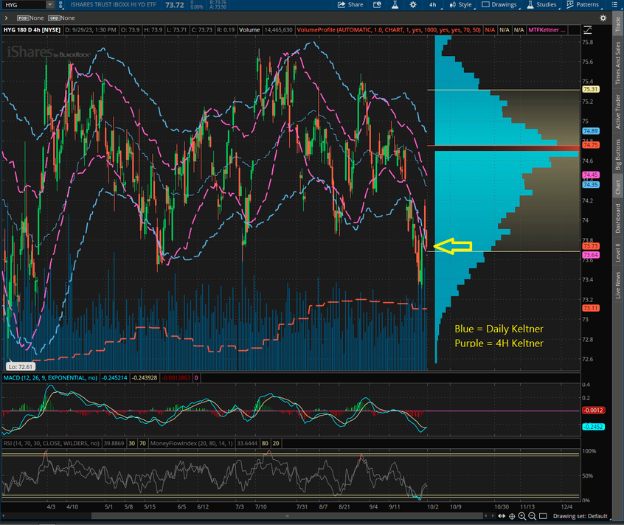The width and height of the screenshot is (624, 525).
Task: Click the scroll left arrow button
Action: tap(485, 516)
